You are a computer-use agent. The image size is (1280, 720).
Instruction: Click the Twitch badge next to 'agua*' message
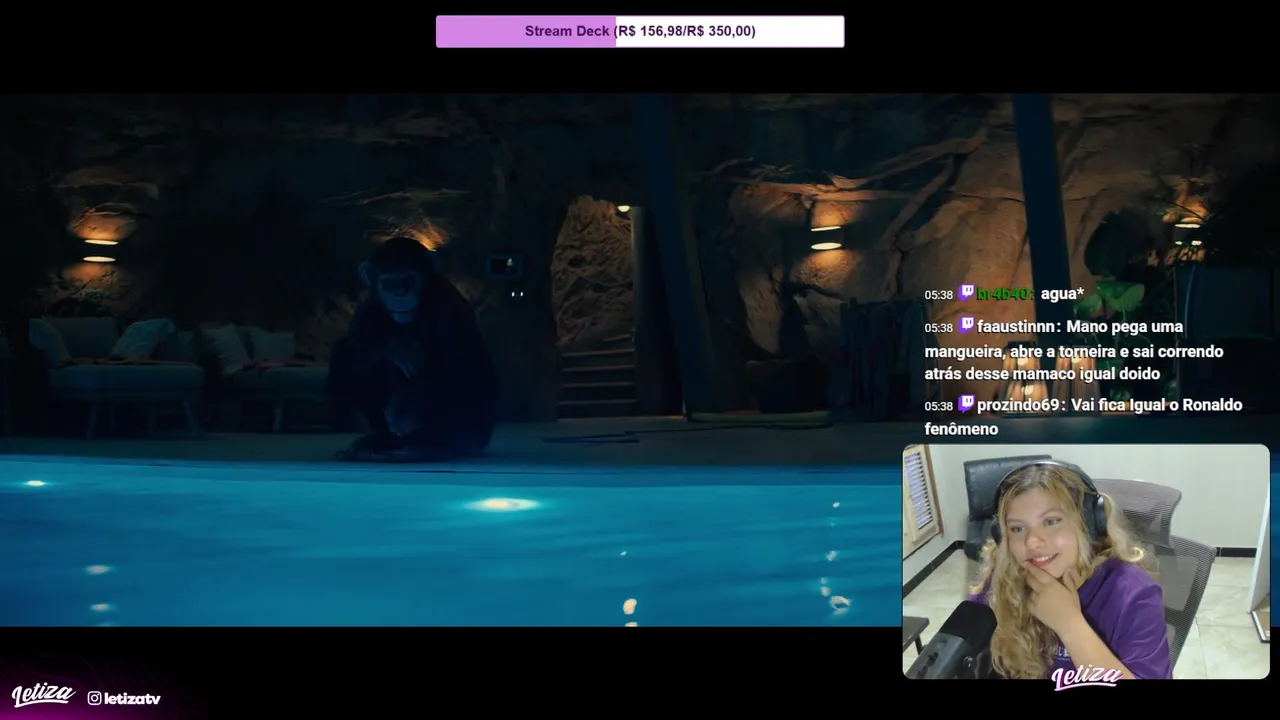coord(966,292)
